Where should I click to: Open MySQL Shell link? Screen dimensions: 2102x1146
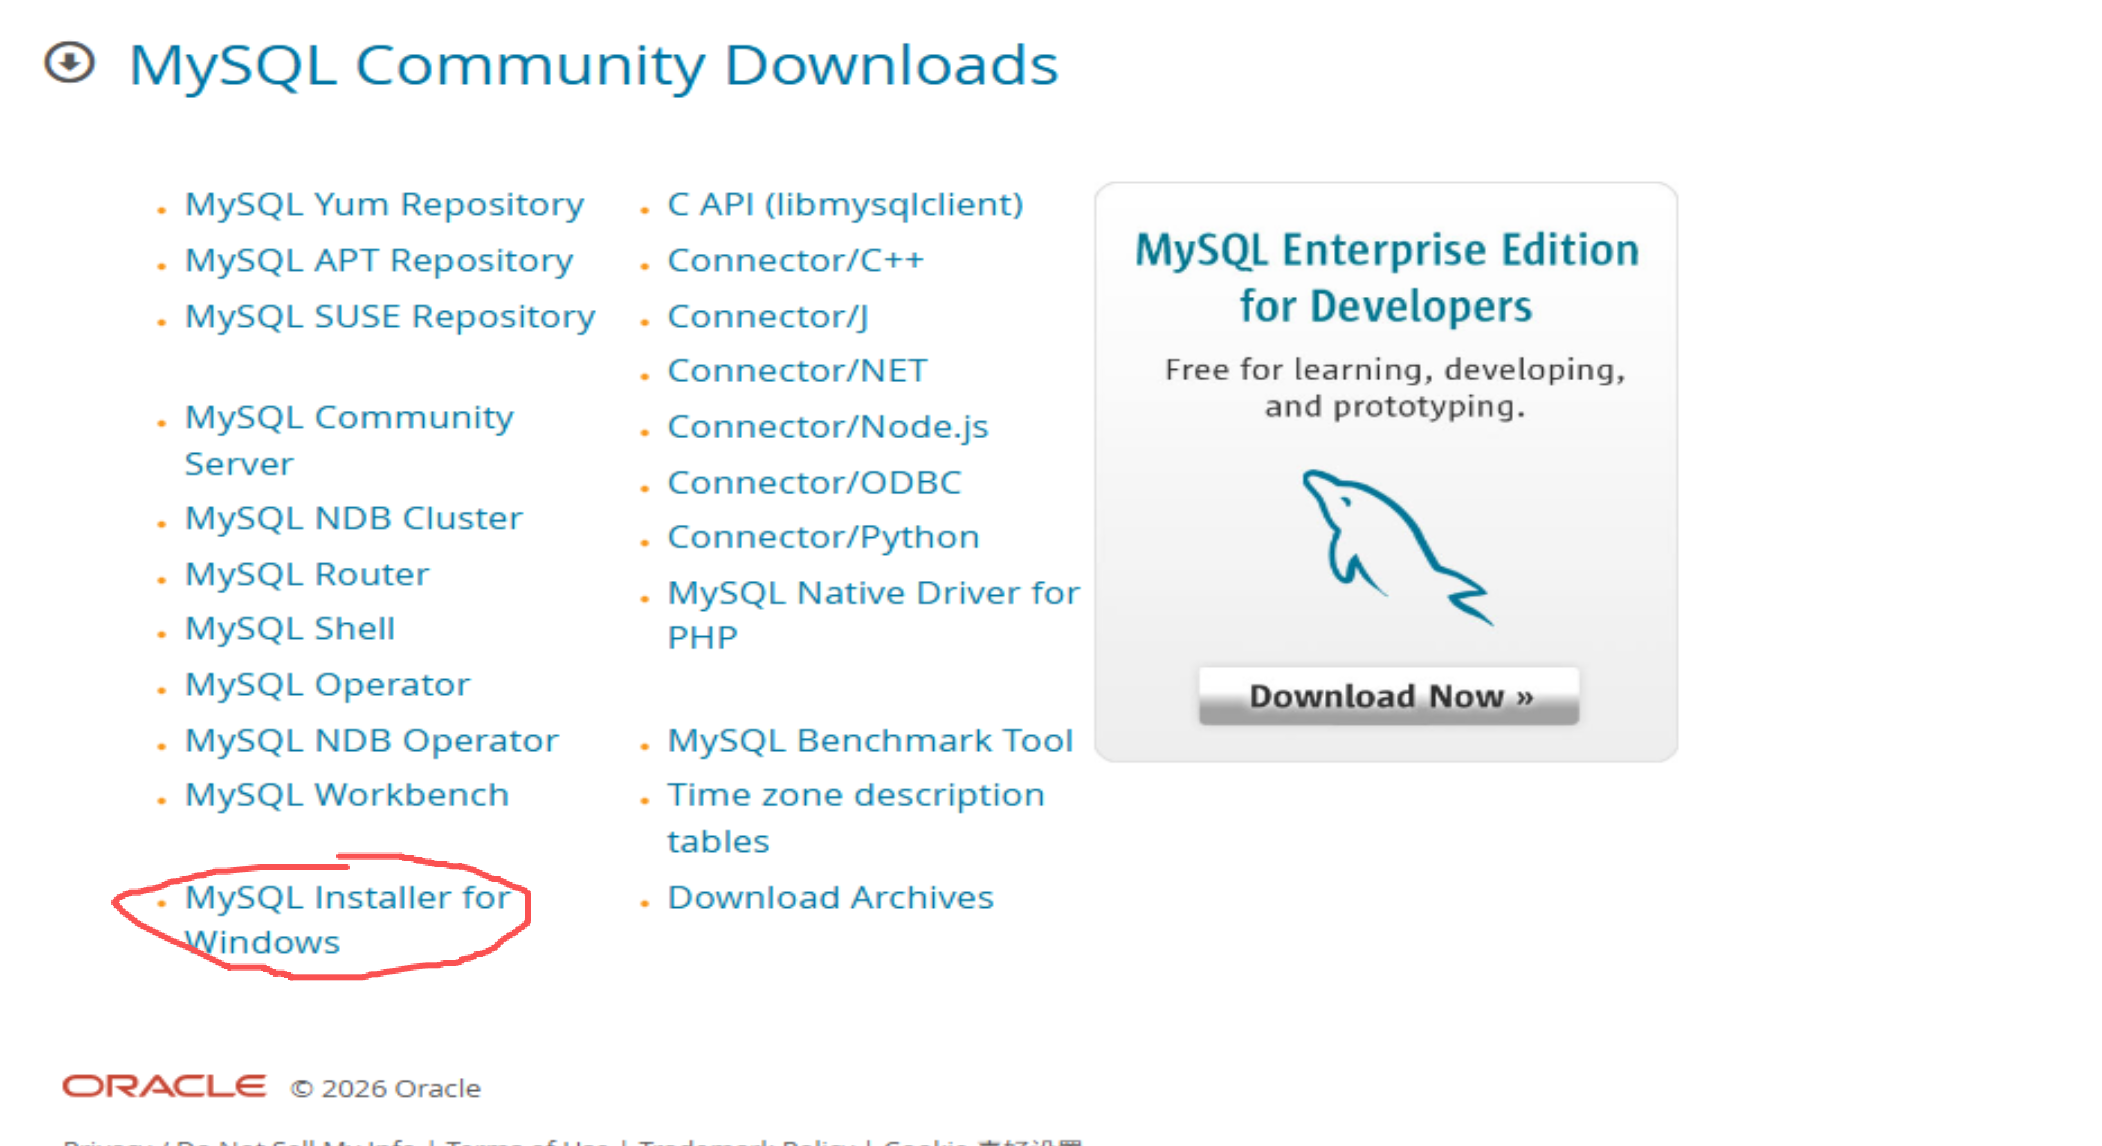pyautogui.click(x=290, y=629)
